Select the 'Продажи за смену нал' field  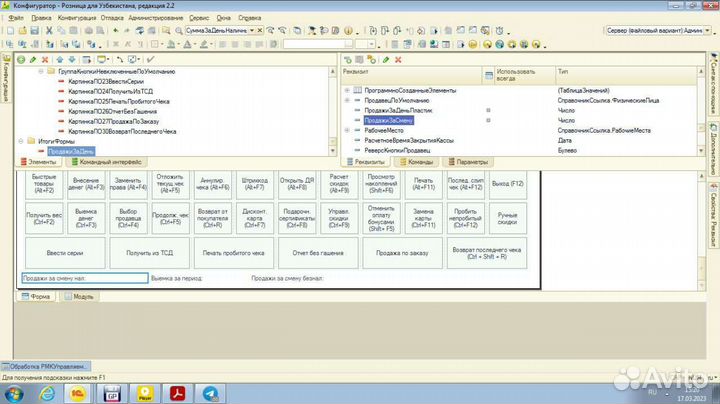pos(85,278)
